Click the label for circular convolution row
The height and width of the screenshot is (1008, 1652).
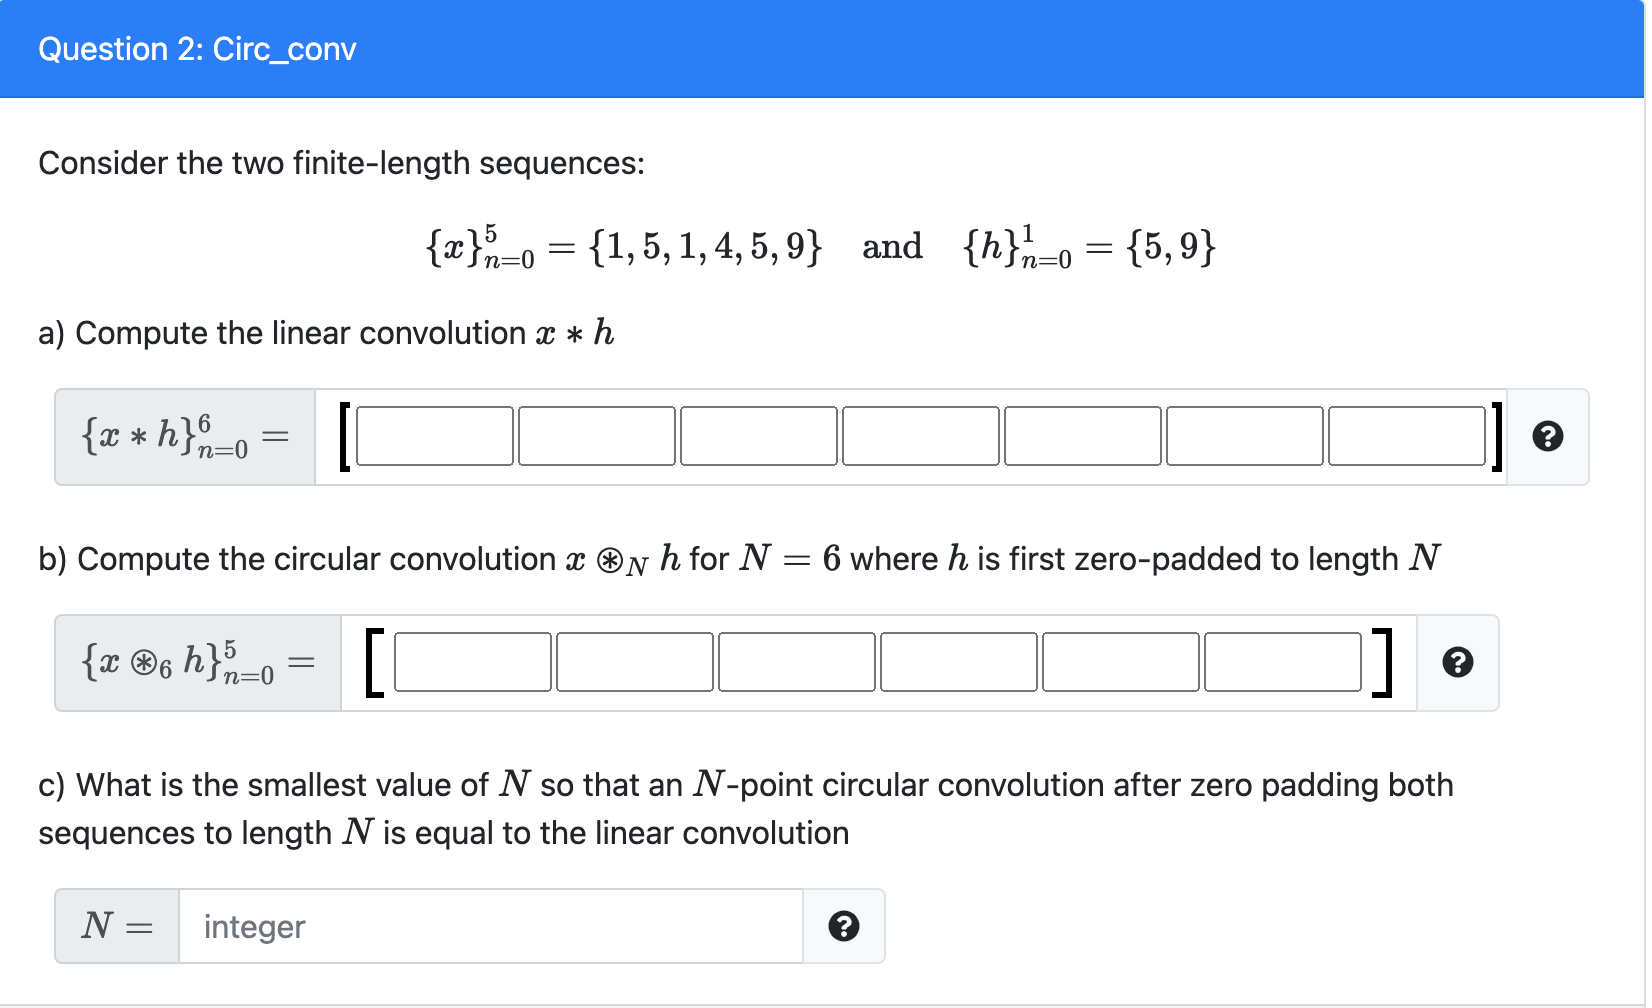click(196, 662)
